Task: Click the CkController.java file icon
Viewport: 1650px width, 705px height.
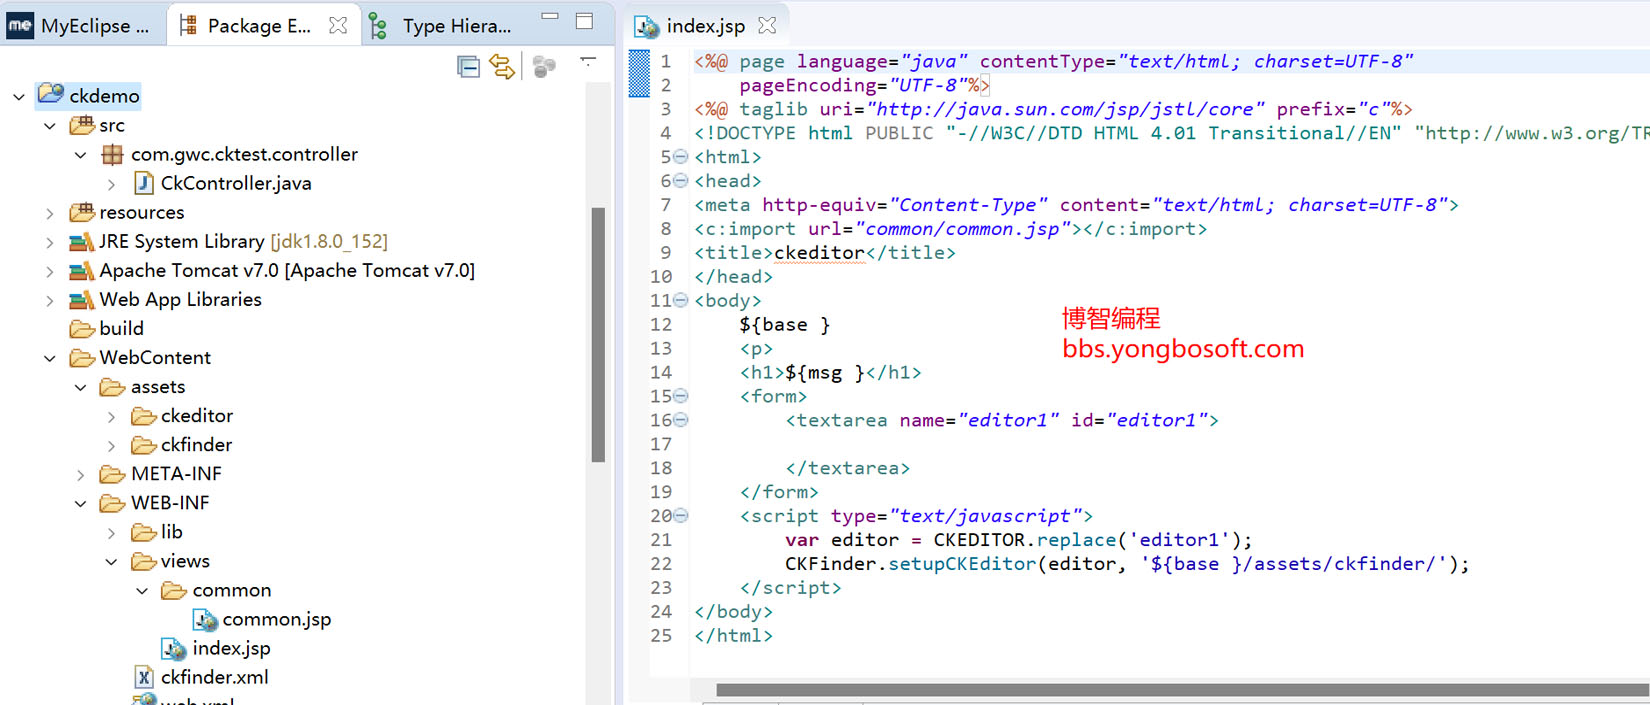Action: (x=144, y=183)
